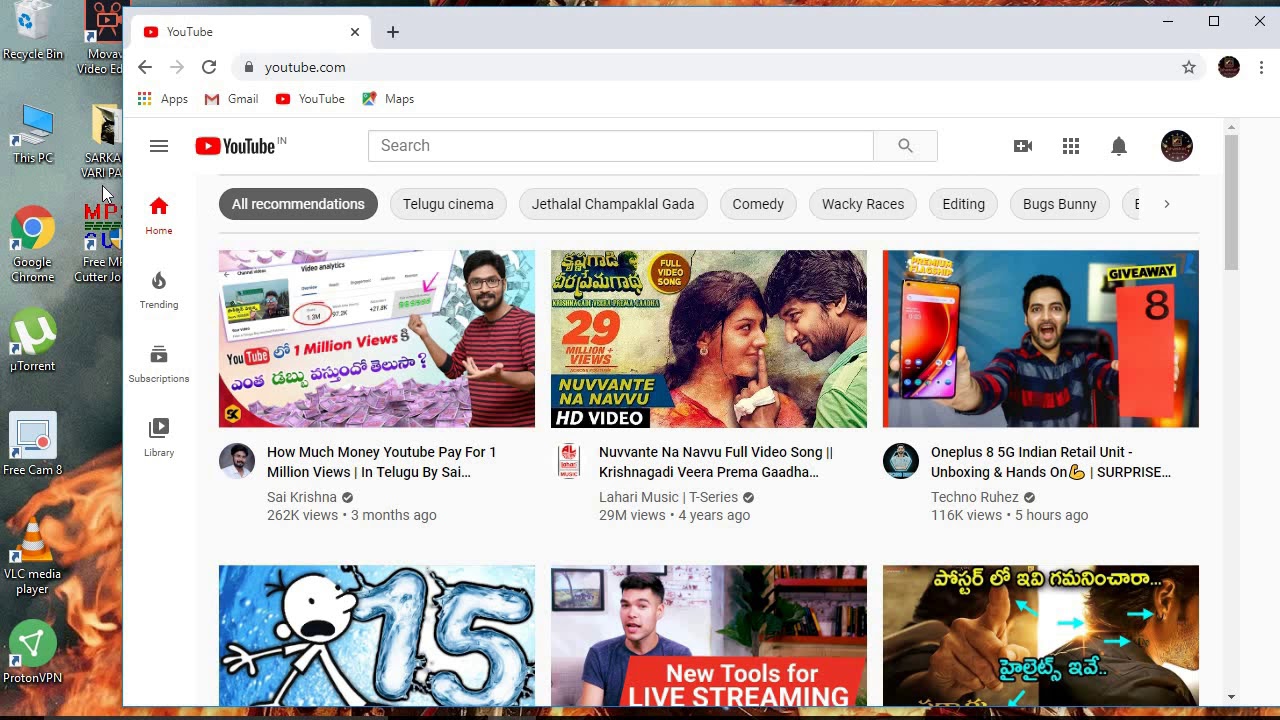Show more chips with the right chevron
Image resolution: width=1280 pixels, height=720 pixels.
click(x=1166, y=204)
